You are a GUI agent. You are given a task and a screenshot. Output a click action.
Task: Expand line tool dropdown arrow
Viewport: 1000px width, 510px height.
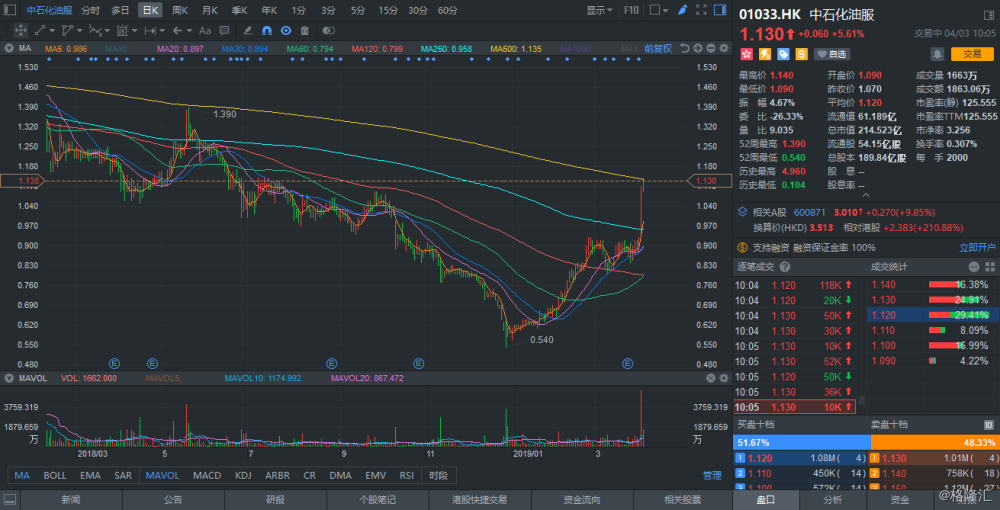pyautogui.click(x=52, y=31)
